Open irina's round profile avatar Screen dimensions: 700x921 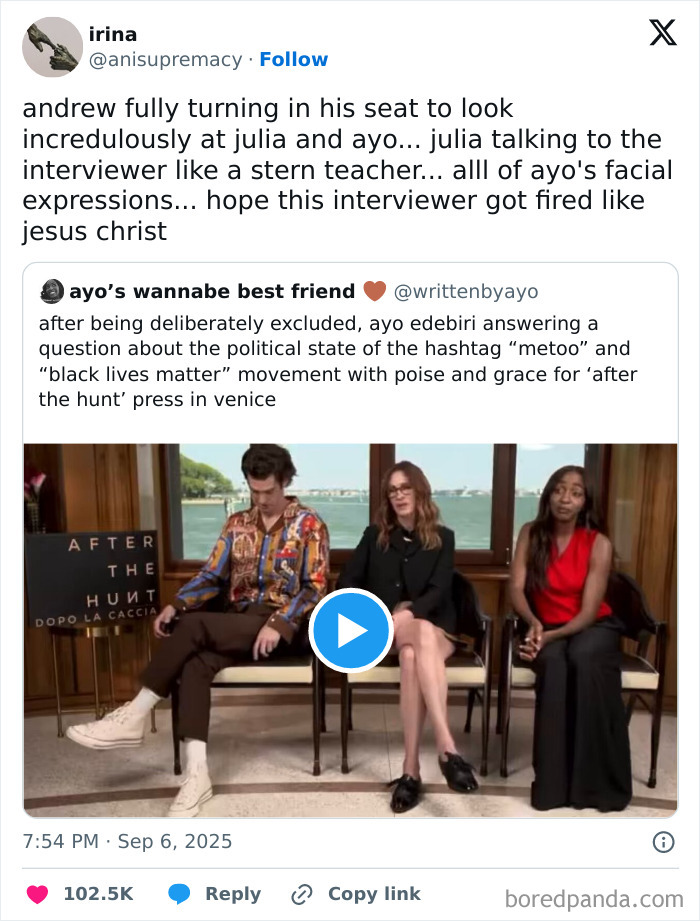[52, 47]
